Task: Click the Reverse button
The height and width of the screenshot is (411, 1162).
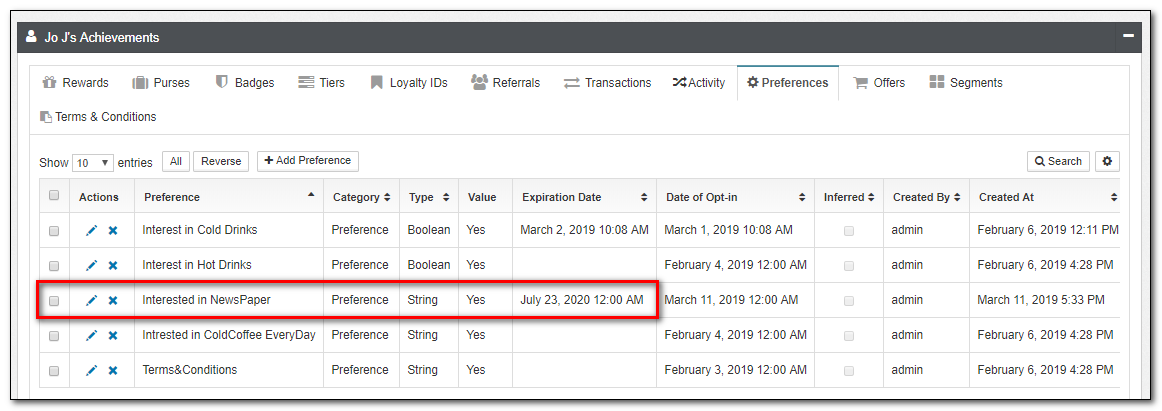Action: (221, 162)
